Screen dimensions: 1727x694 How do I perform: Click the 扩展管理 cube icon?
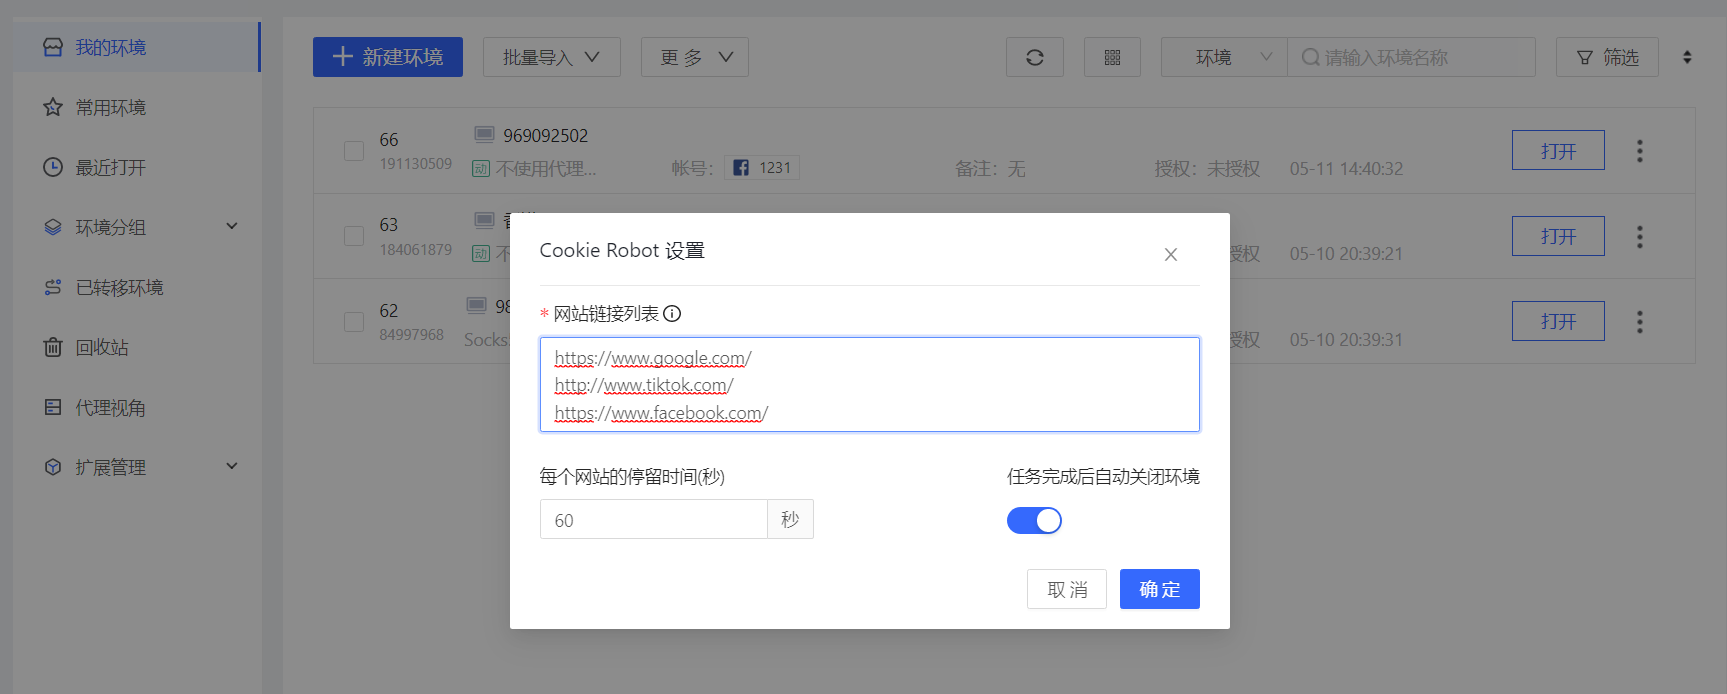tap(53, 467)
